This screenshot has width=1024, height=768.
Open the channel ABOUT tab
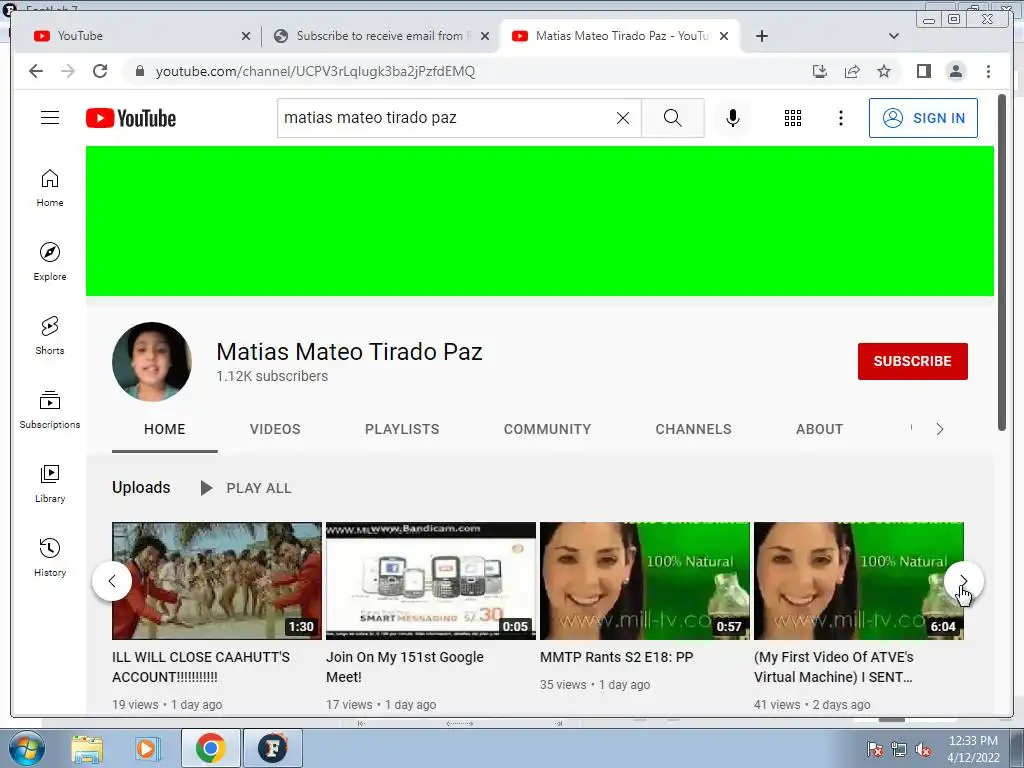click(x=819, y=429)
